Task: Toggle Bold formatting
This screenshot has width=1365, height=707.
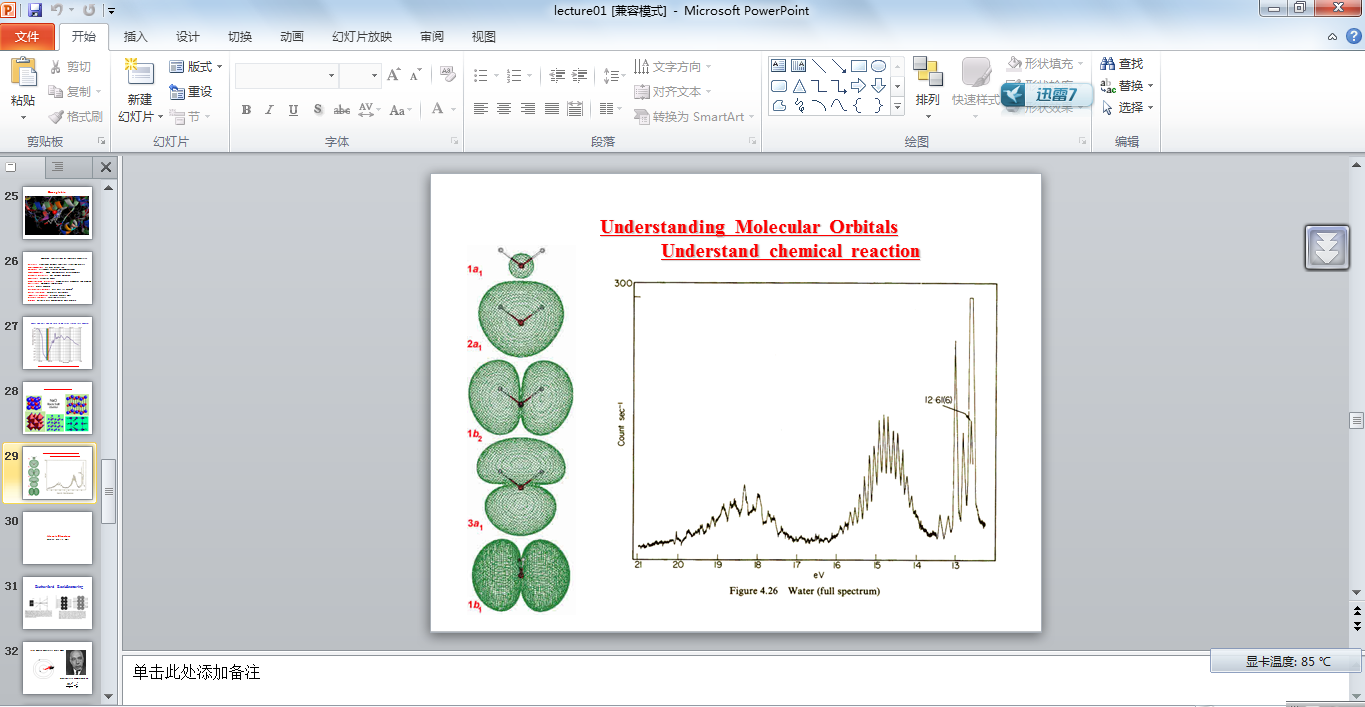Action: (x=246, y=110)
